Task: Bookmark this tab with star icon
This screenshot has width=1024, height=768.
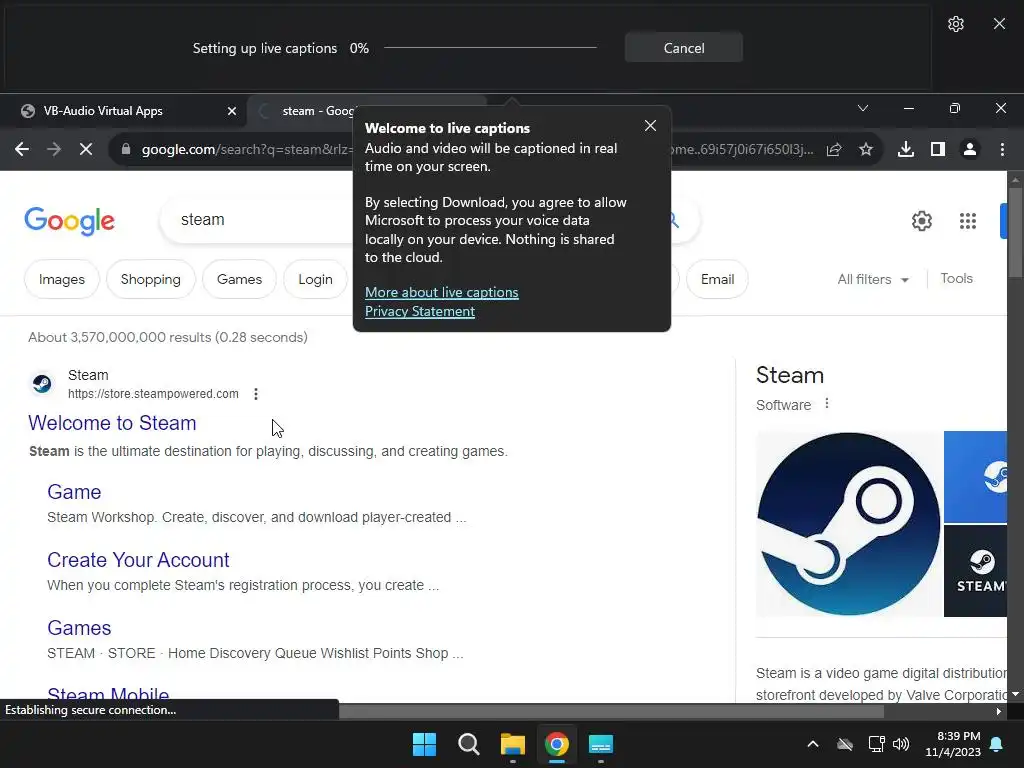Action: (x=866, y=150)
